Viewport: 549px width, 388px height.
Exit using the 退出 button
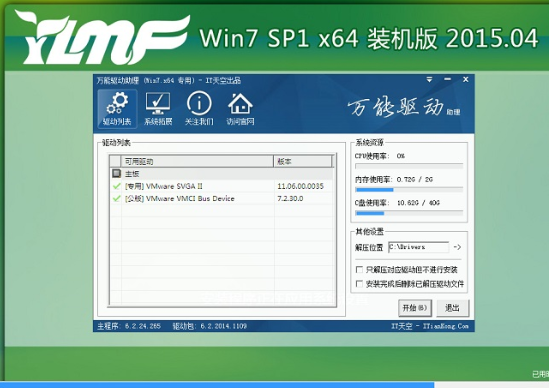coord(452,308)
